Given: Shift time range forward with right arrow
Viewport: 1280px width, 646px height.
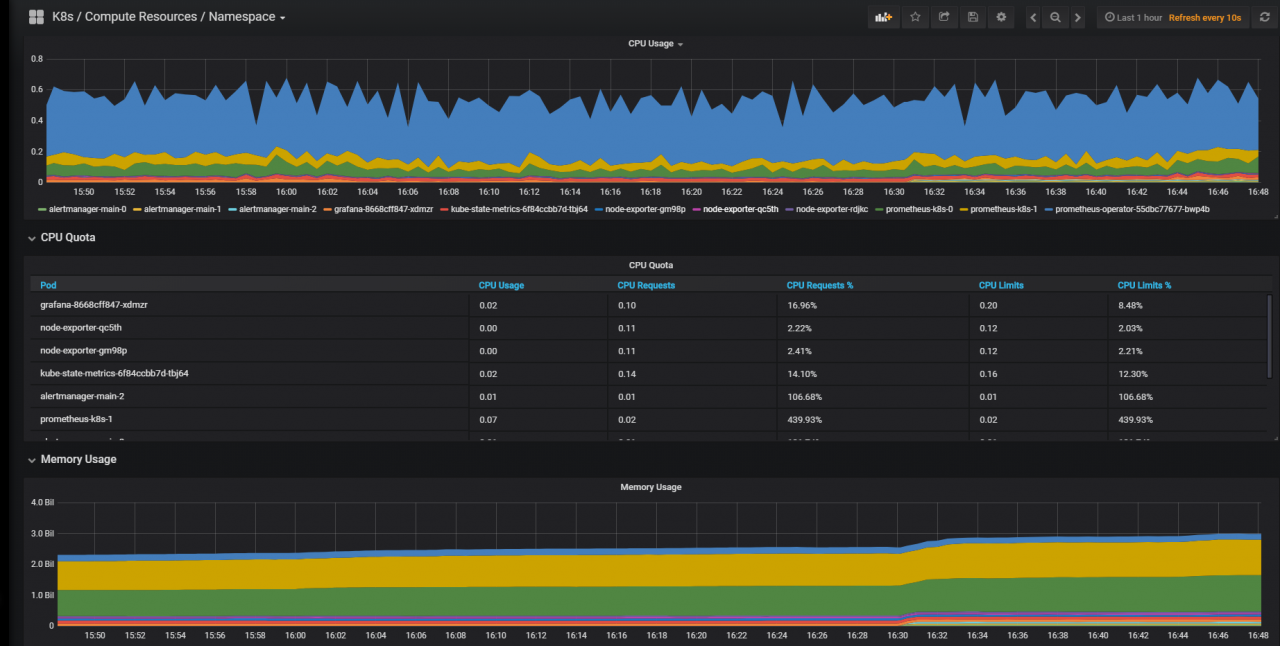Looking at the screenshot, I should pyautogui.click(x=1077, y=18).
